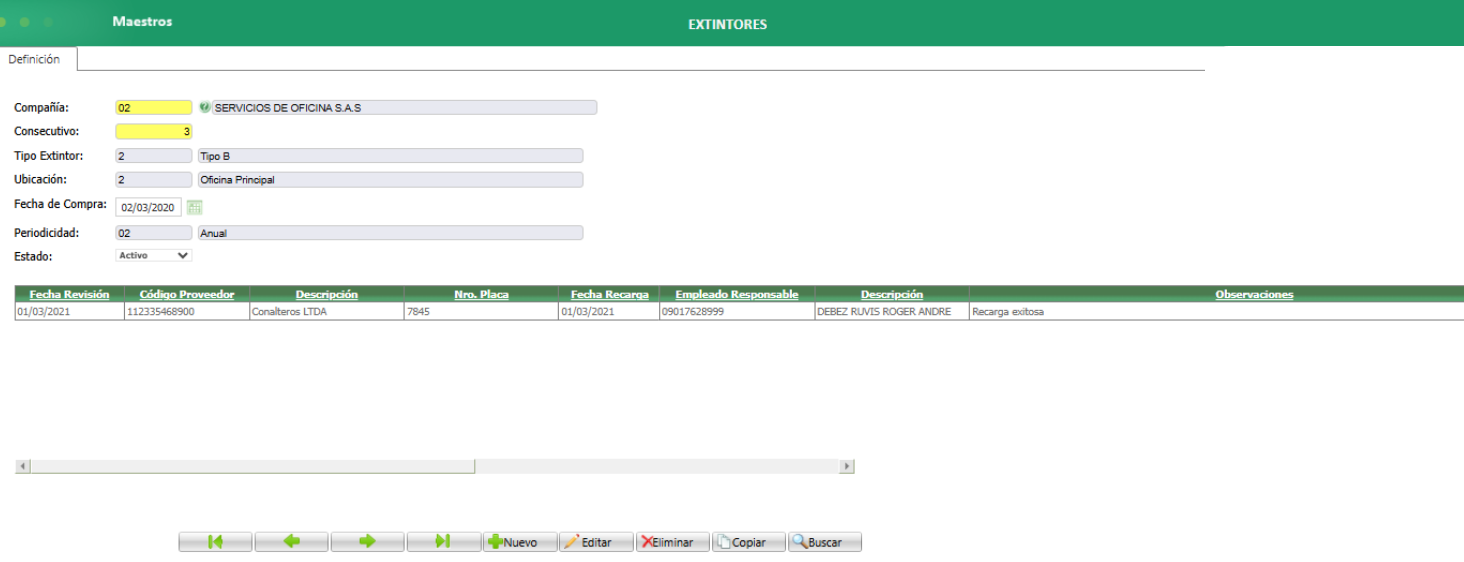Click the Periodicidad code field
Screen dimensions: 1464x562
(x=154, y=233)
